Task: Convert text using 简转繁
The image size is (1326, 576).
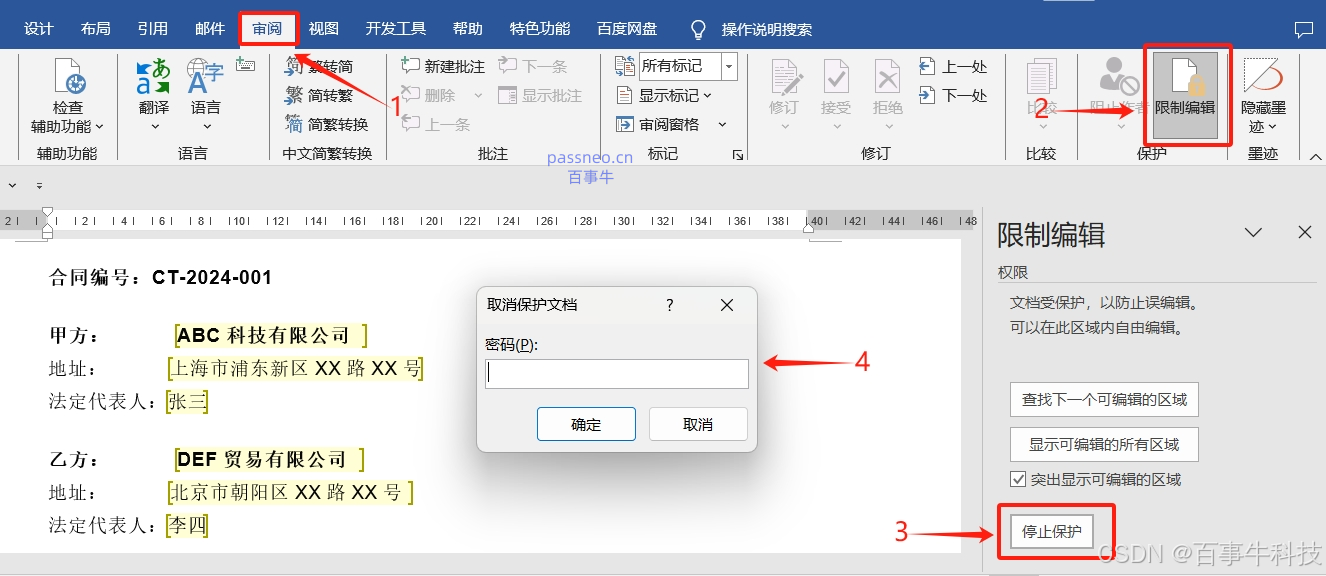Action: coord(319,95)
